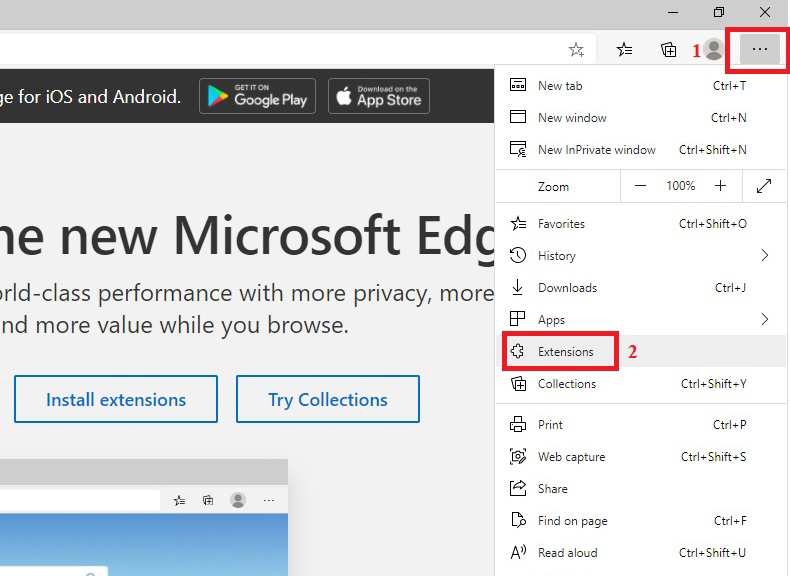
Task: Open the Apps menu entry
Action: pyautogui.click(x=640, y=319)
